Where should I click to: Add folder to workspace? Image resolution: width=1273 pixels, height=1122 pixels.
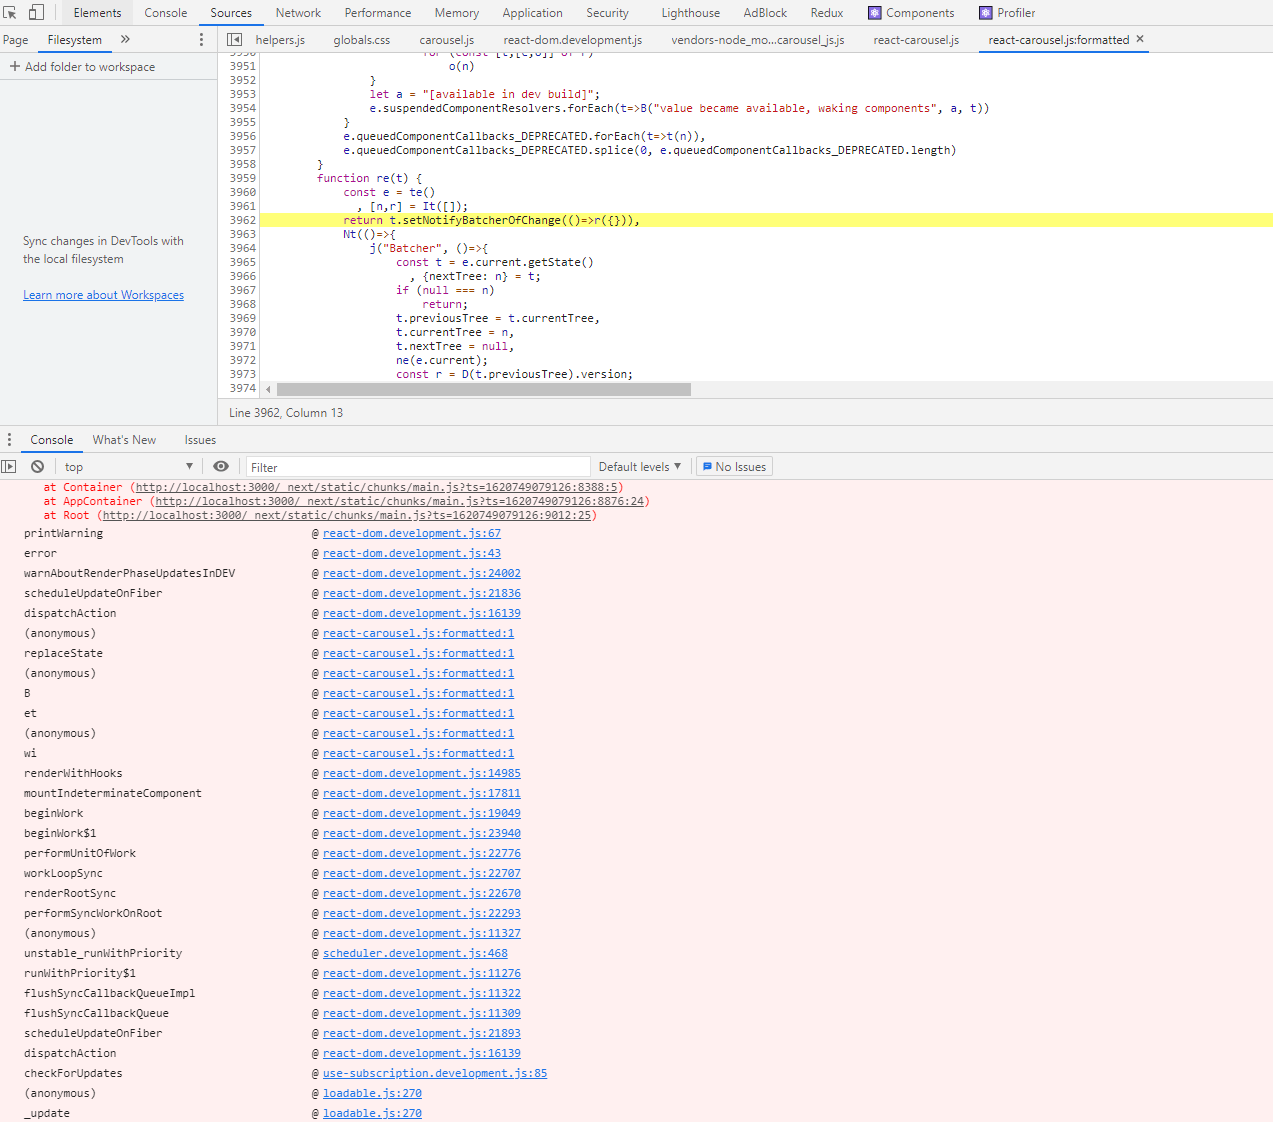click(82, 67)
